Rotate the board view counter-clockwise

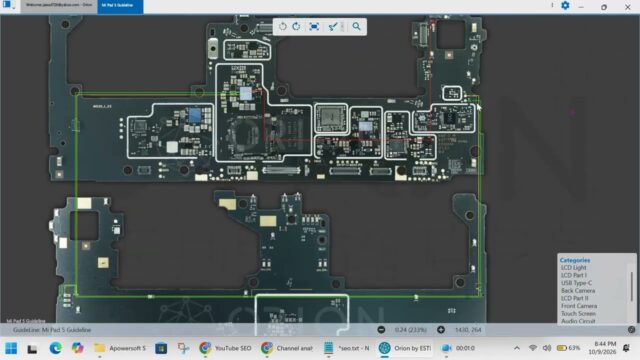pyautogui.click(x=282, y=27)
